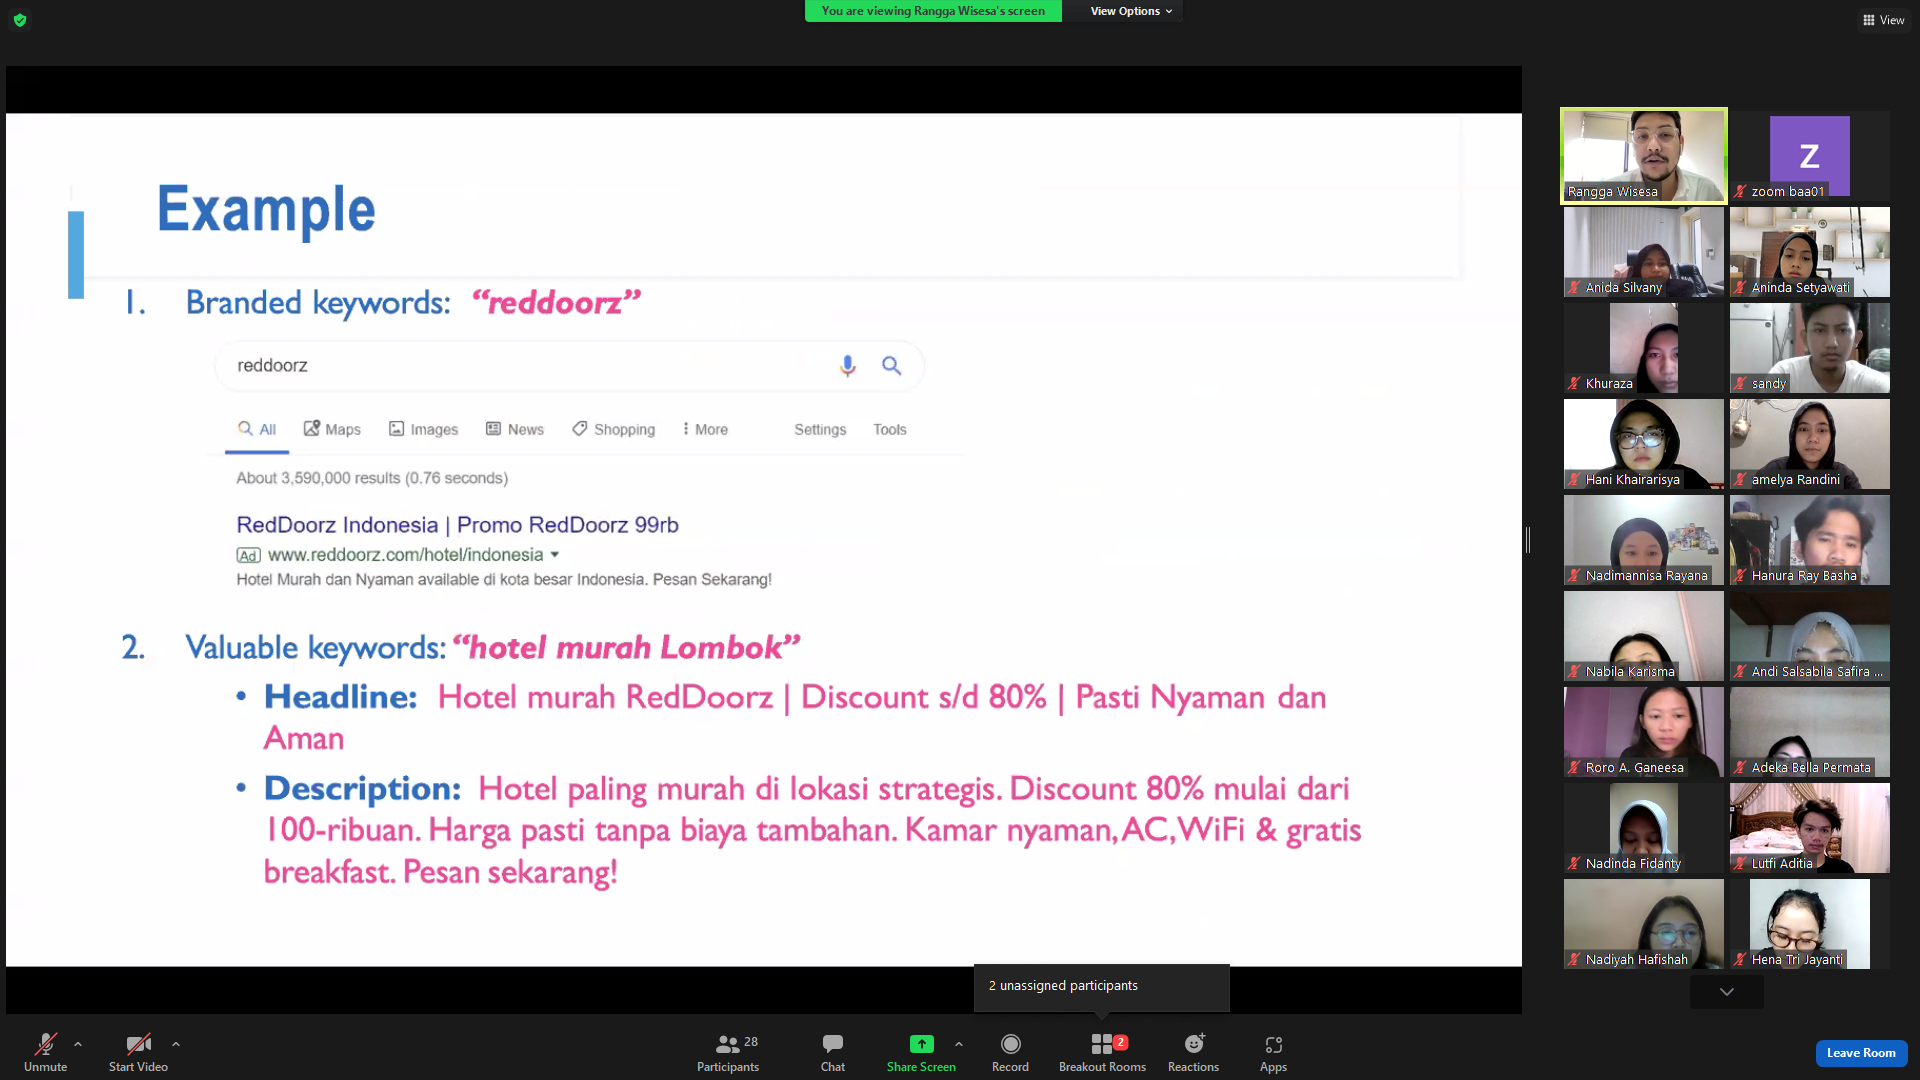This screenshot has height=1080, width=1920.
Task: Select Nadinda Fidanty's video thumbnail
Action: click(x=1644, y=828)
